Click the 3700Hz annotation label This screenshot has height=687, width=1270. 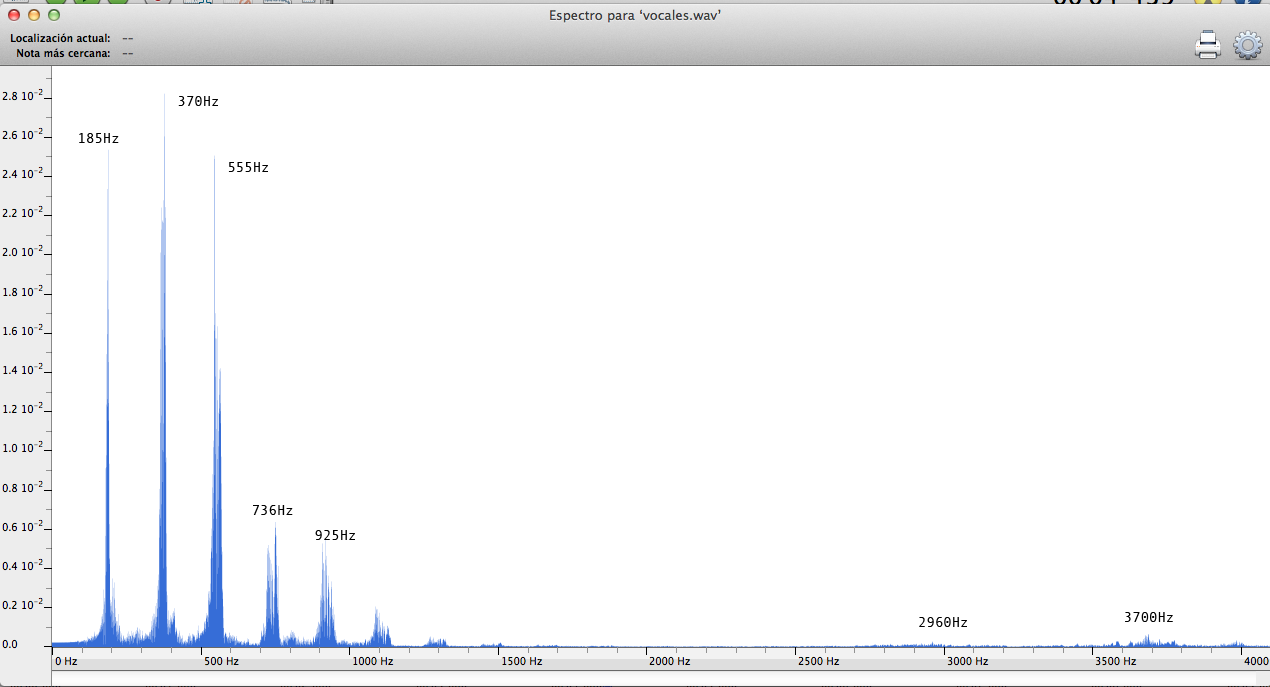pos(1148,617)
